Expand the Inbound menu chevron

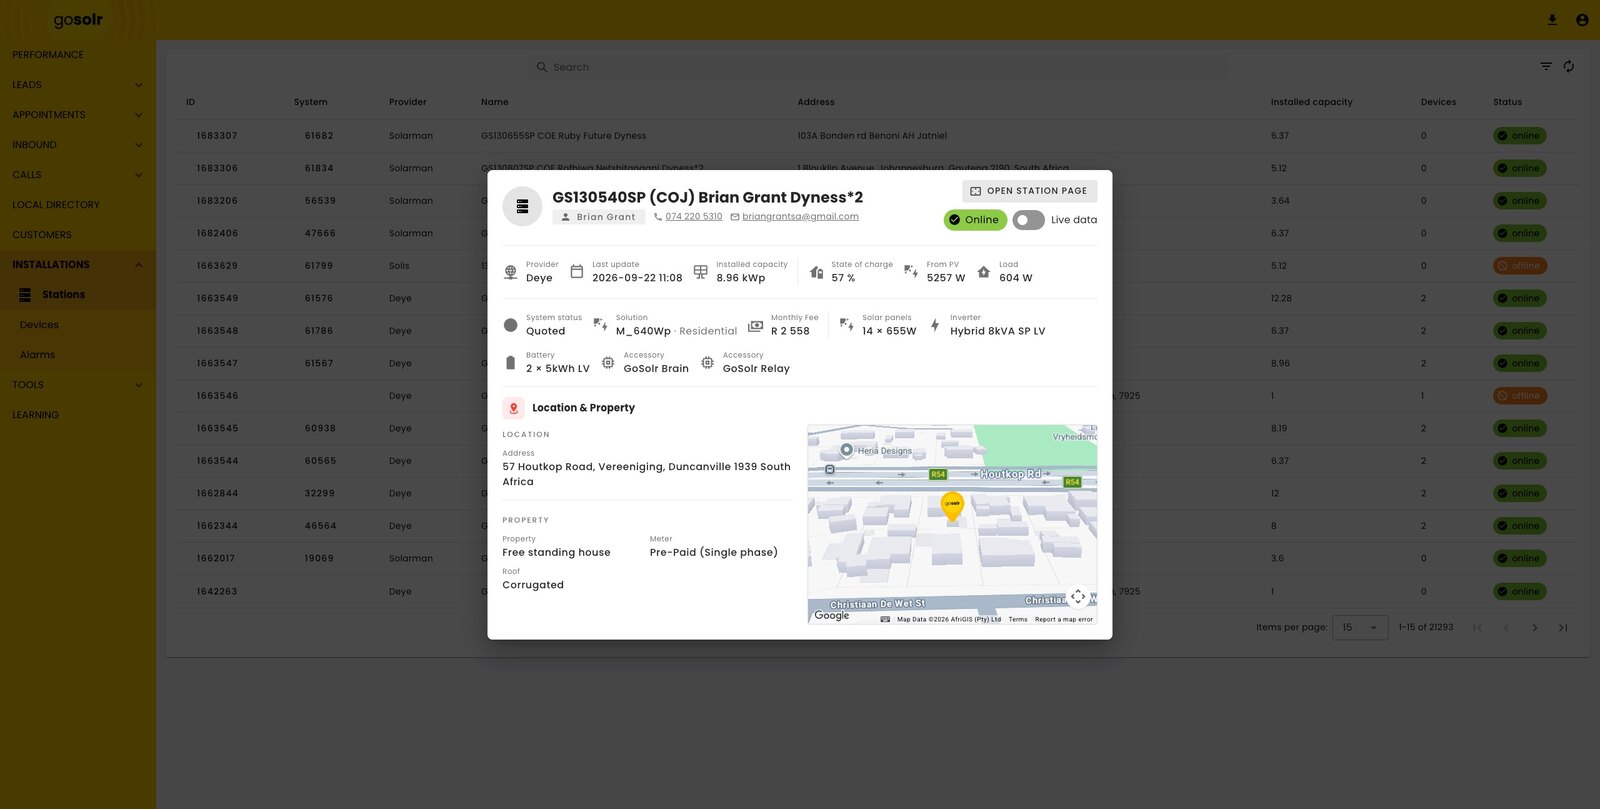click(x=138, y=145)
